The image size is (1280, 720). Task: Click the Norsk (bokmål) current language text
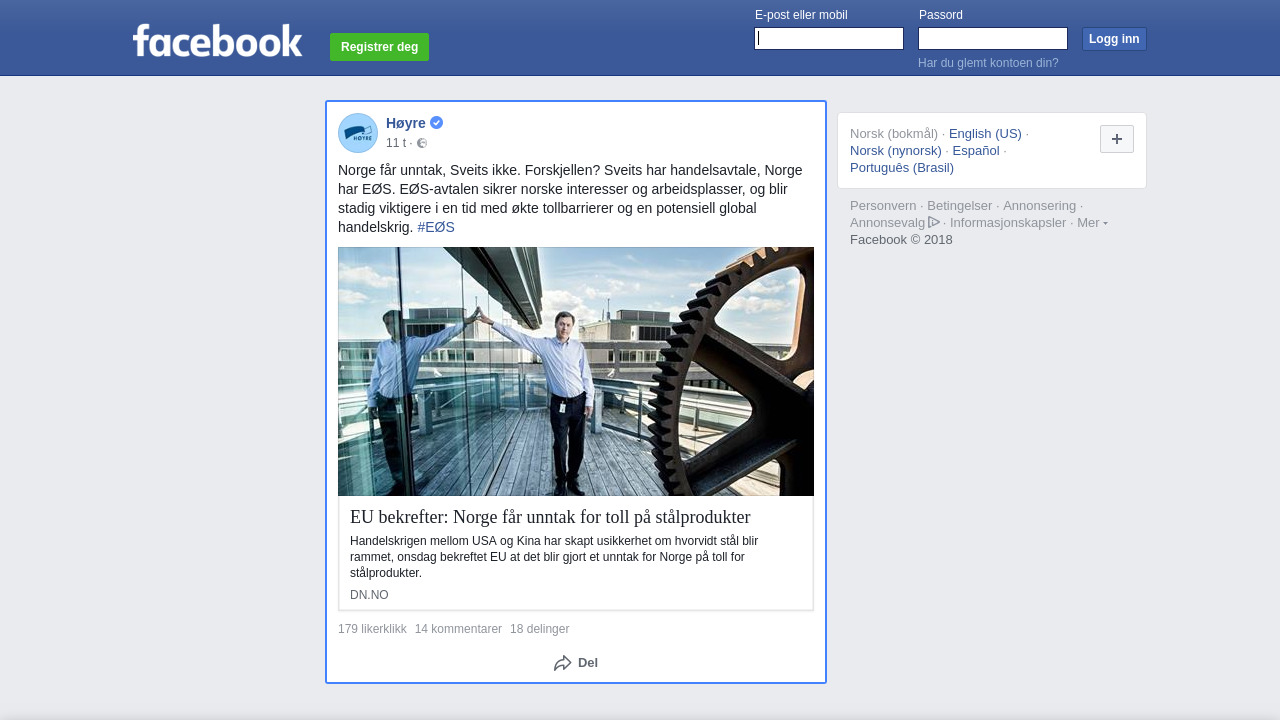pos(894,134)
